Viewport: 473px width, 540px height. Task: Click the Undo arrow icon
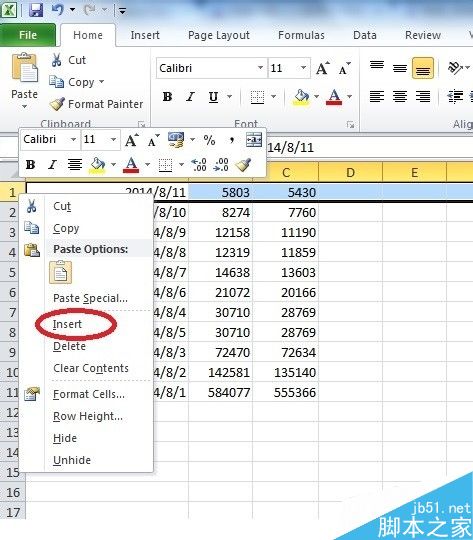(x=58, y=10)
